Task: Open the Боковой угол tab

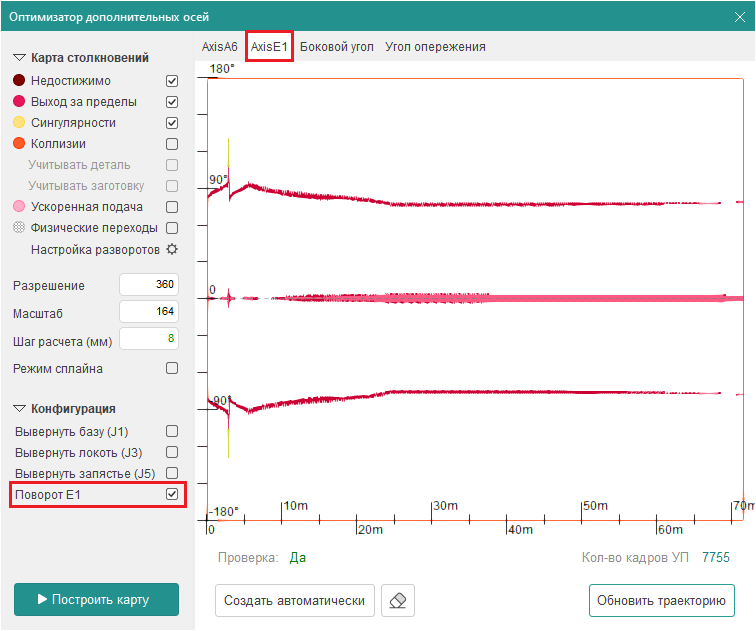Action: tap(337, 47)
